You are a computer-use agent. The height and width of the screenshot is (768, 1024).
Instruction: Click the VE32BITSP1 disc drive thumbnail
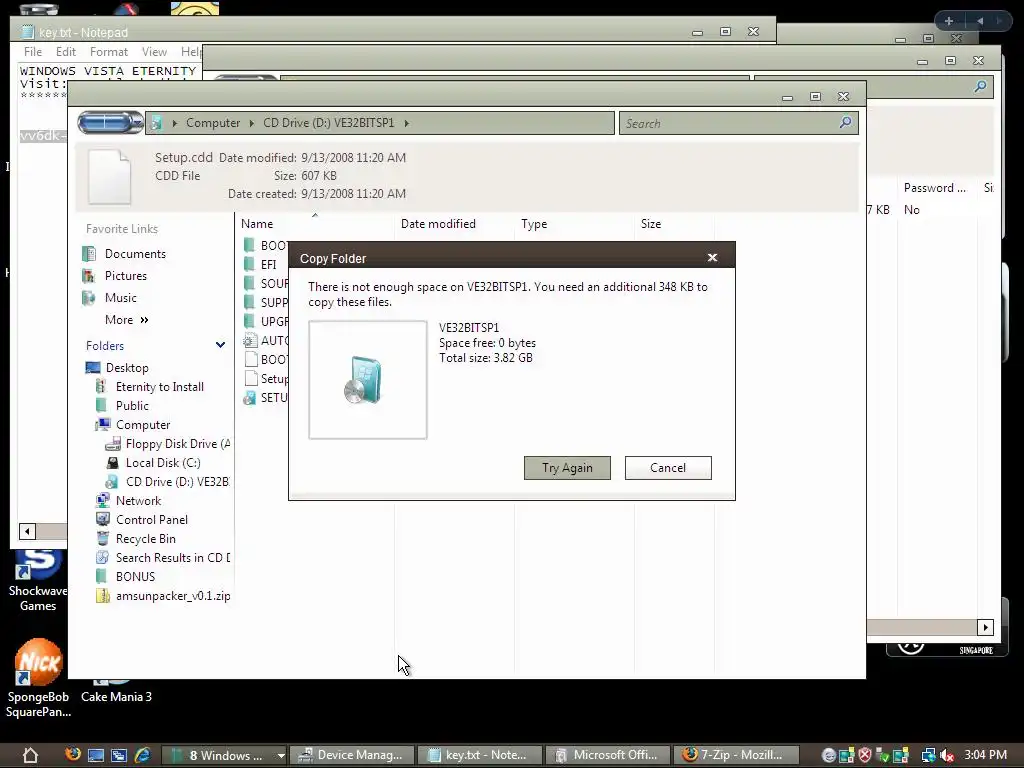(x=368, y=380)
